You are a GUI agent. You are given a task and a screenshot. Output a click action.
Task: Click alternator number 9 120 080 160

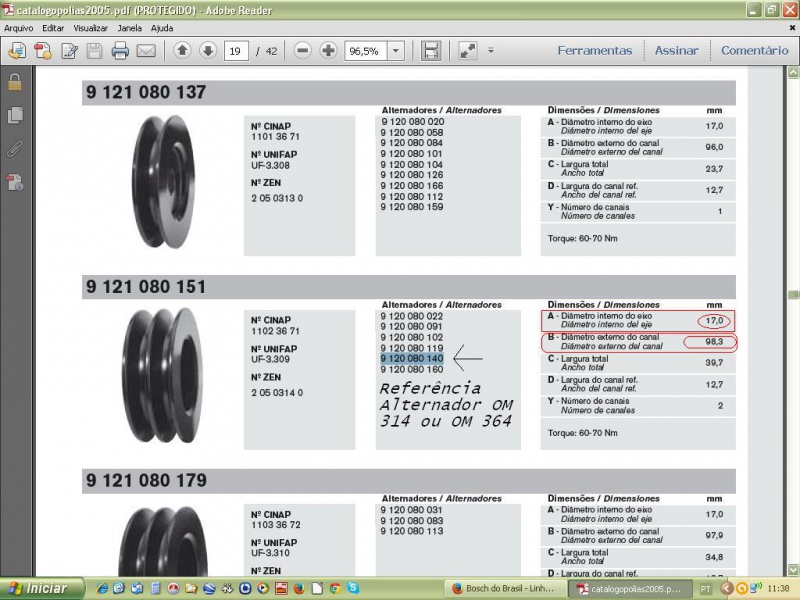(x=412, y=369)
